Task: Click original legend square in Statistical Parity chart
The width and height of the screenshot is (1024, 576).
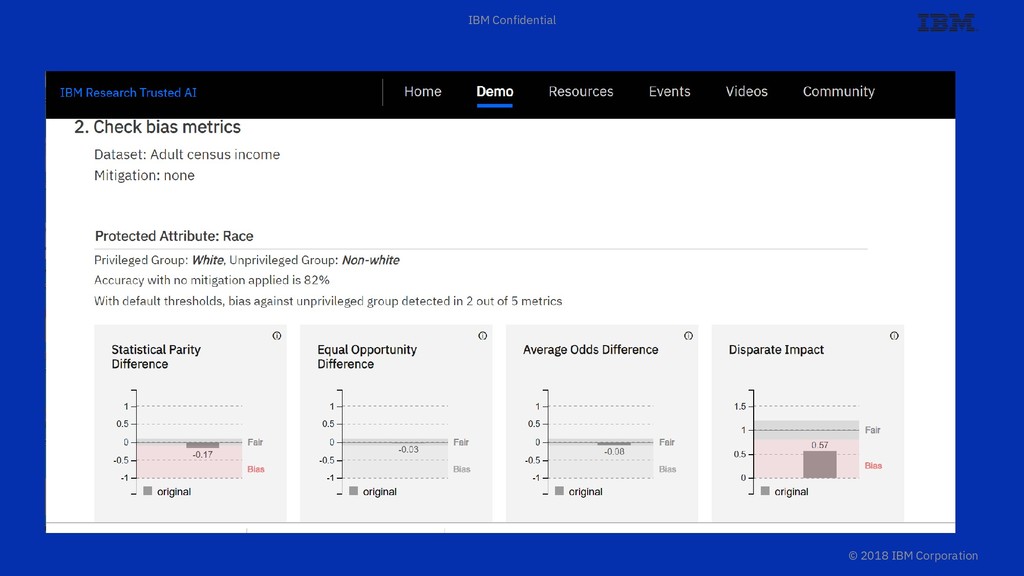Action: [148, 490]
